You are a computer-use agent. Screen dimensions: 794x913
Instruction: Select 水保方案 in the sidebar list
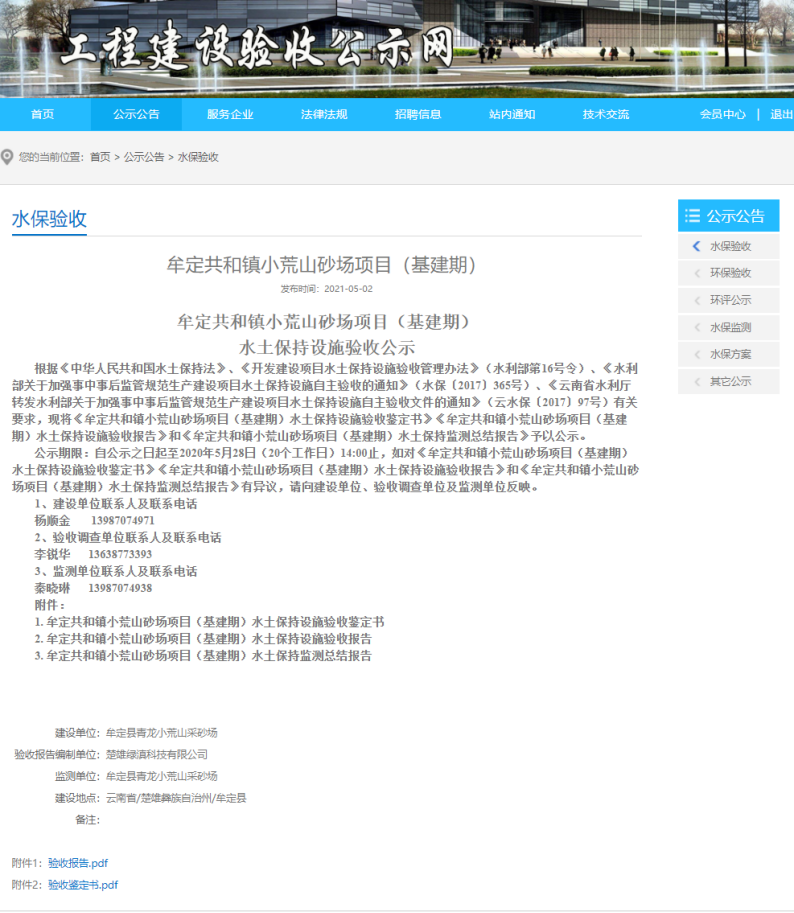[x=730, y=354]
